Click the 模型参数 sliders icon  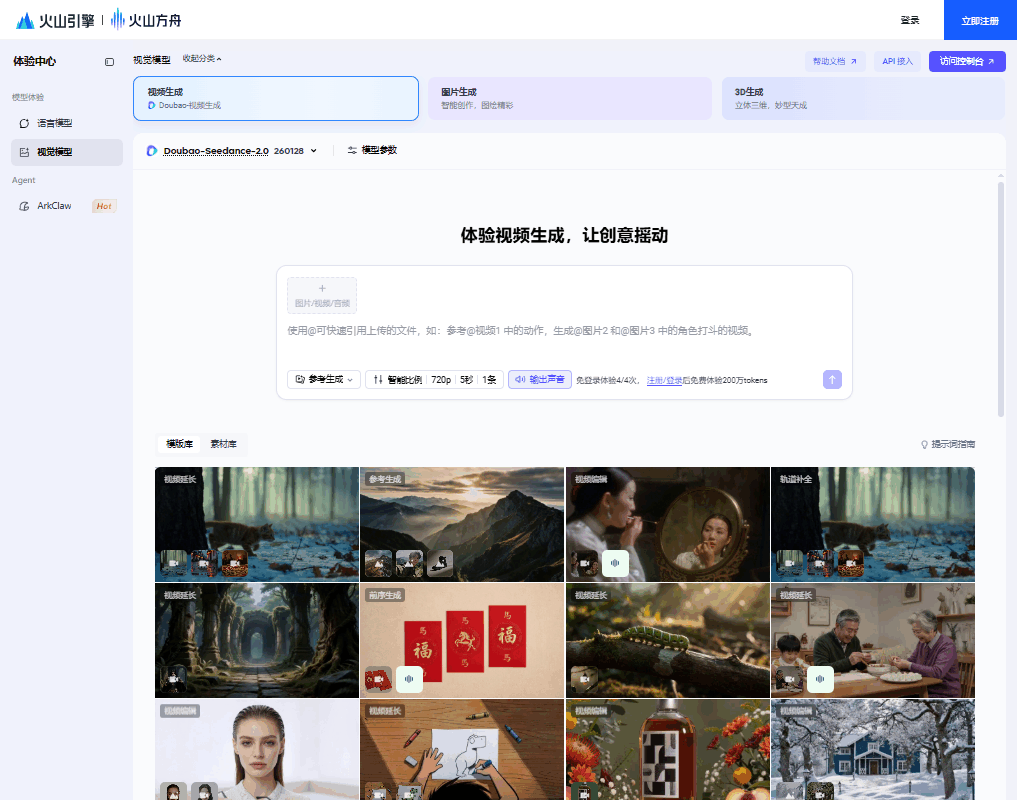point(352,150)
